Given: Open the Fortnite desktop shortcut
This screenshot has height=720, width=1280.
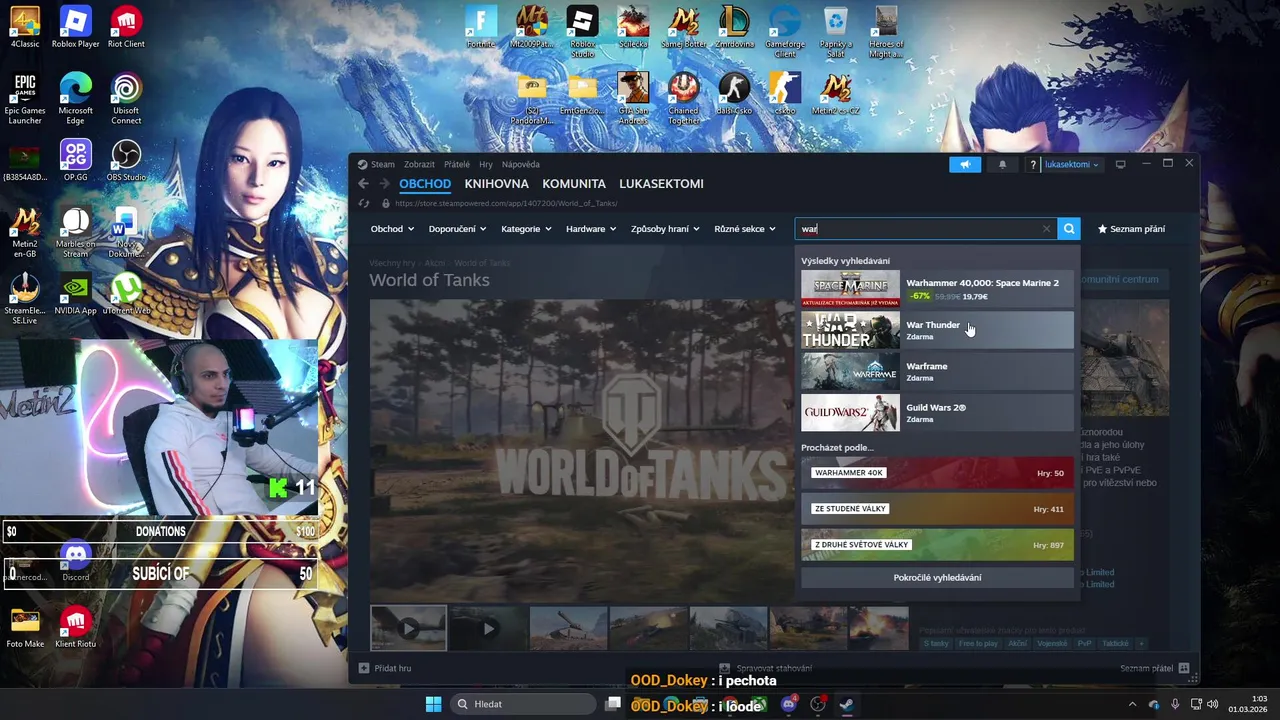Looking at the screenshot, I should 481,27.
